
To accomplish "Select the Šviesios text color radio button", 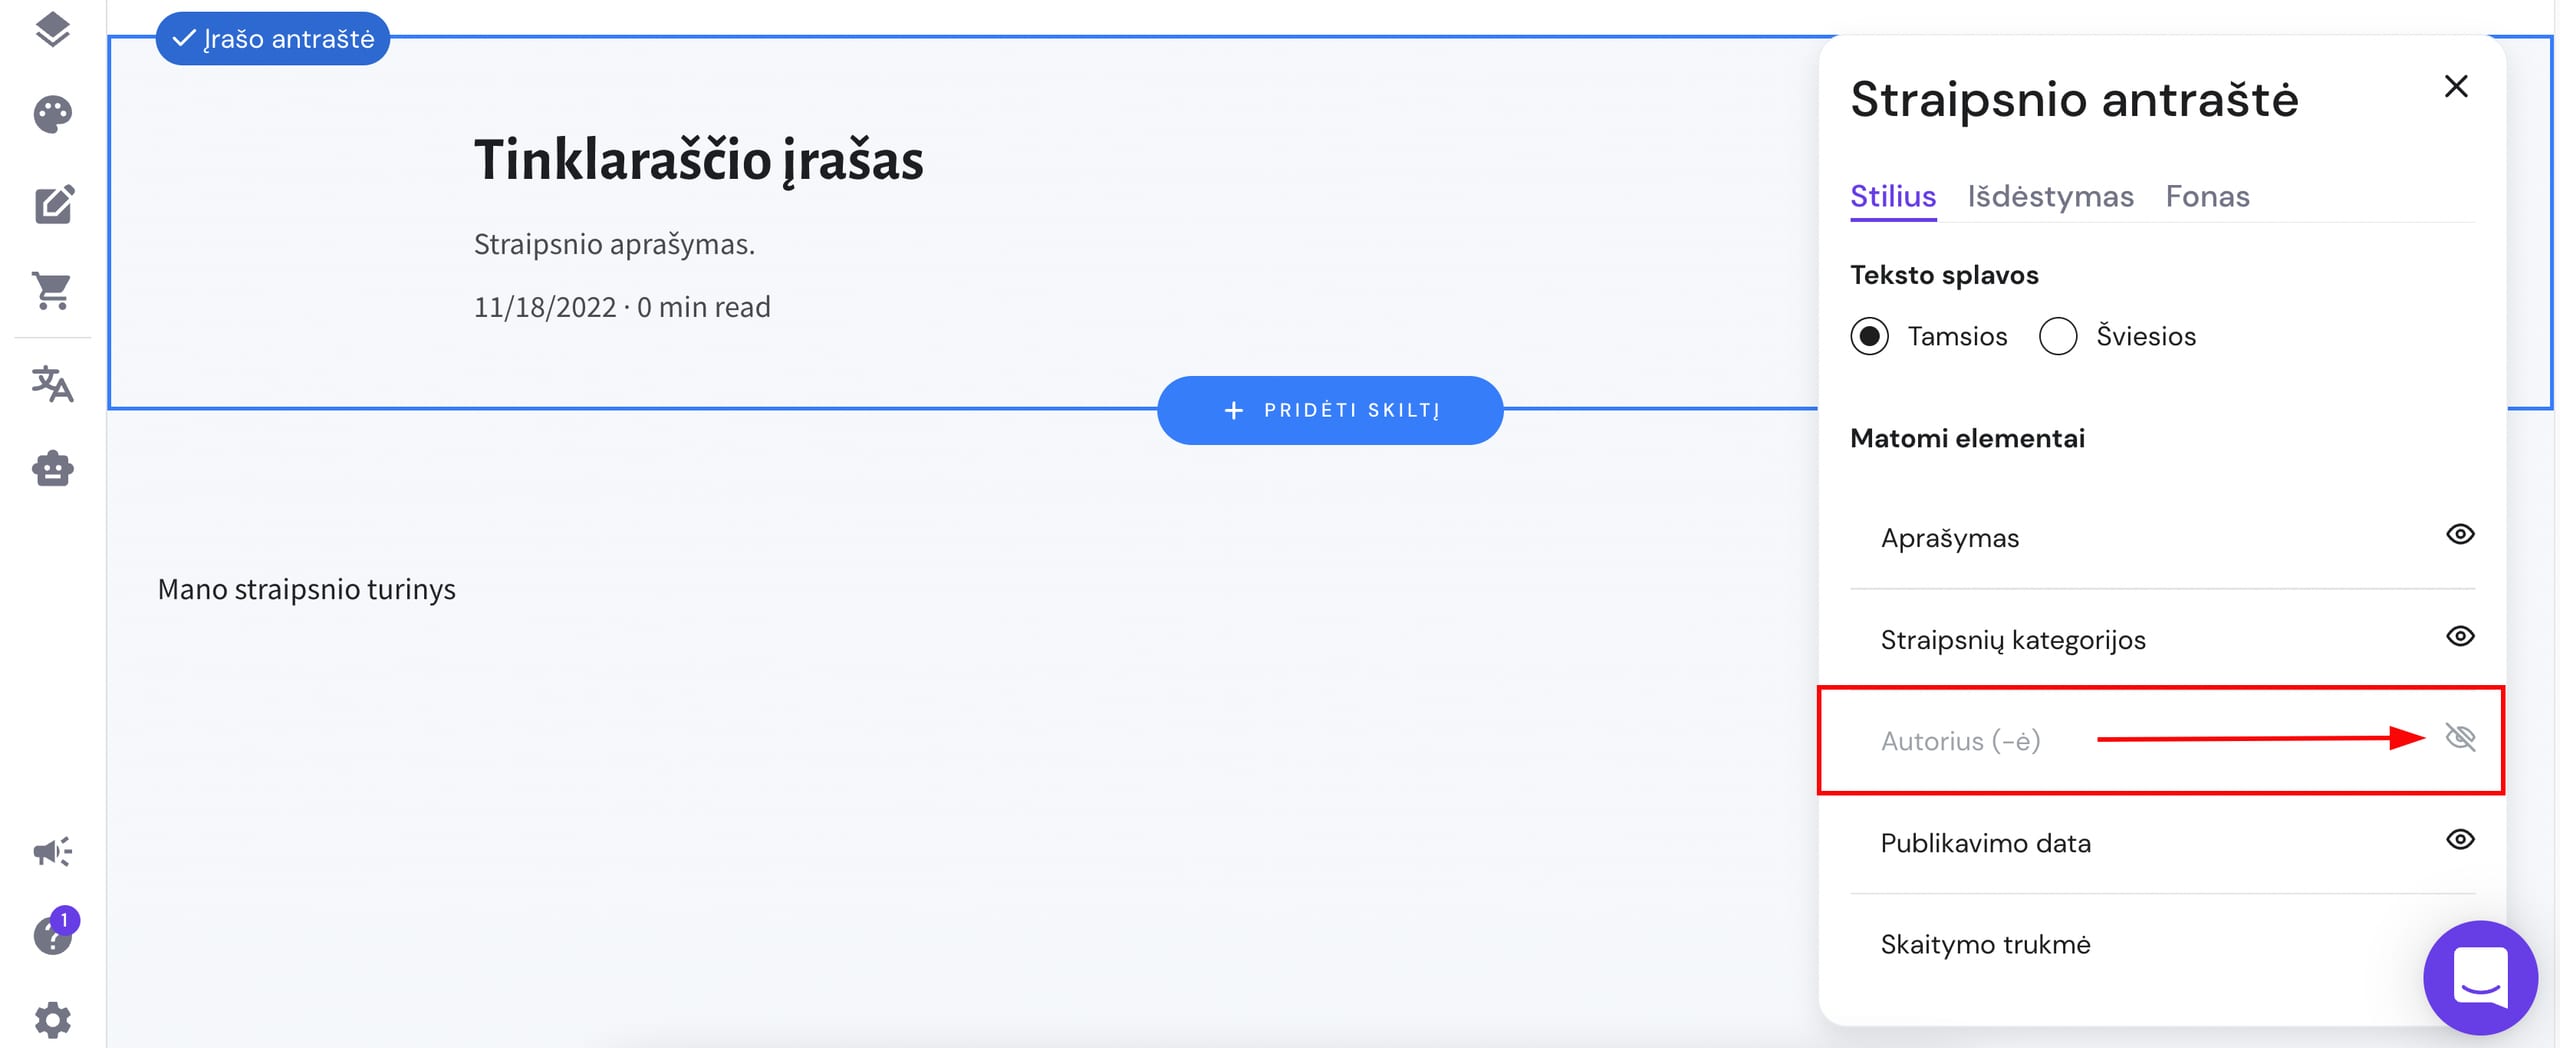I will pos(2057,336).
